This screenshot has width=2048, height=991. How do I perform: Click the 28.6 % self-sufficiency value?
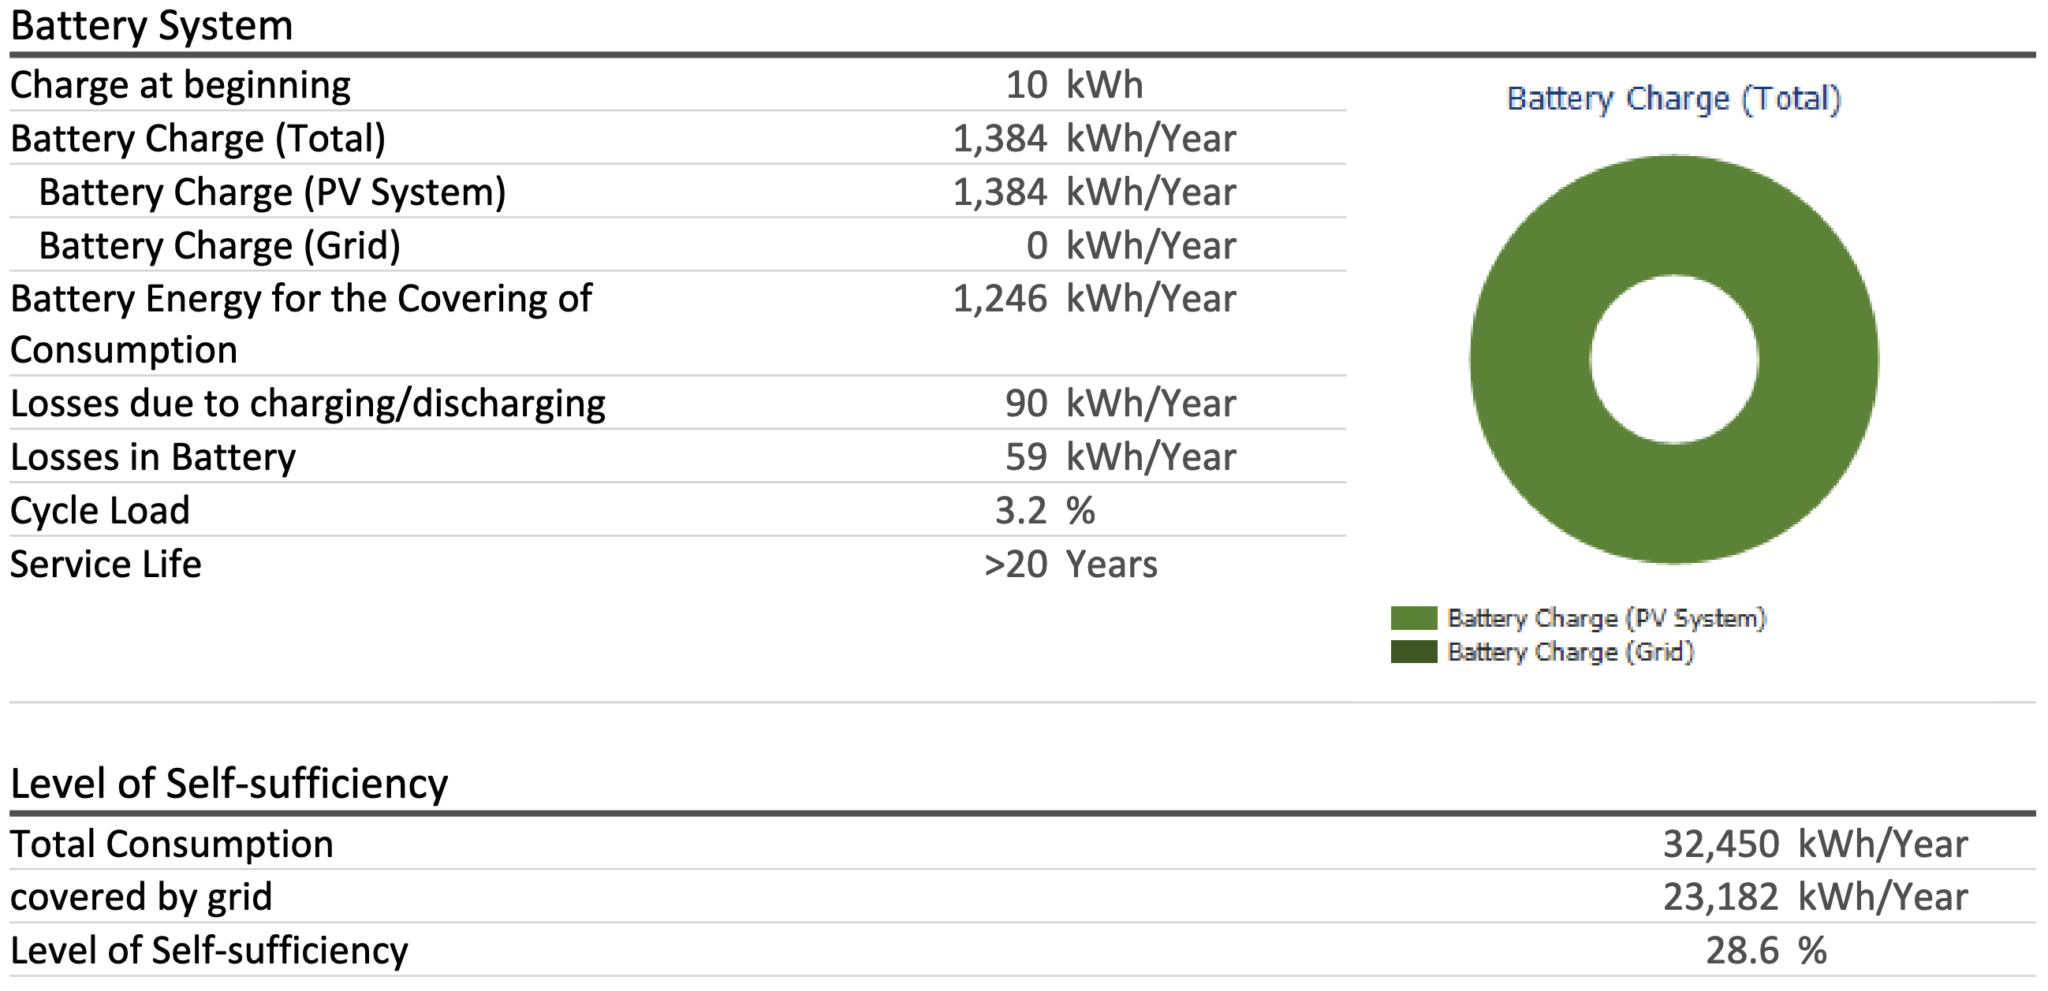tap(1765, 950)
